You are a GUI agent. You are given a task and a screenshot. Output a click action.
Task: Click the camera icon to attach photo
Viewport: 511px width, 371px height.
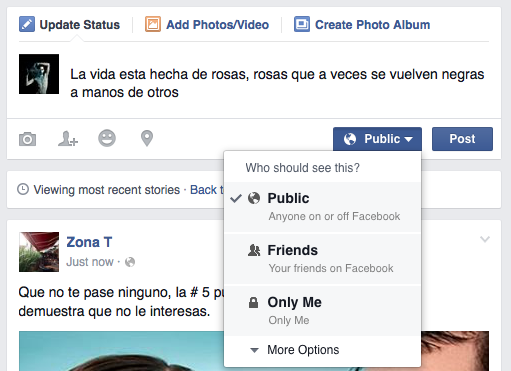(27, 139)
